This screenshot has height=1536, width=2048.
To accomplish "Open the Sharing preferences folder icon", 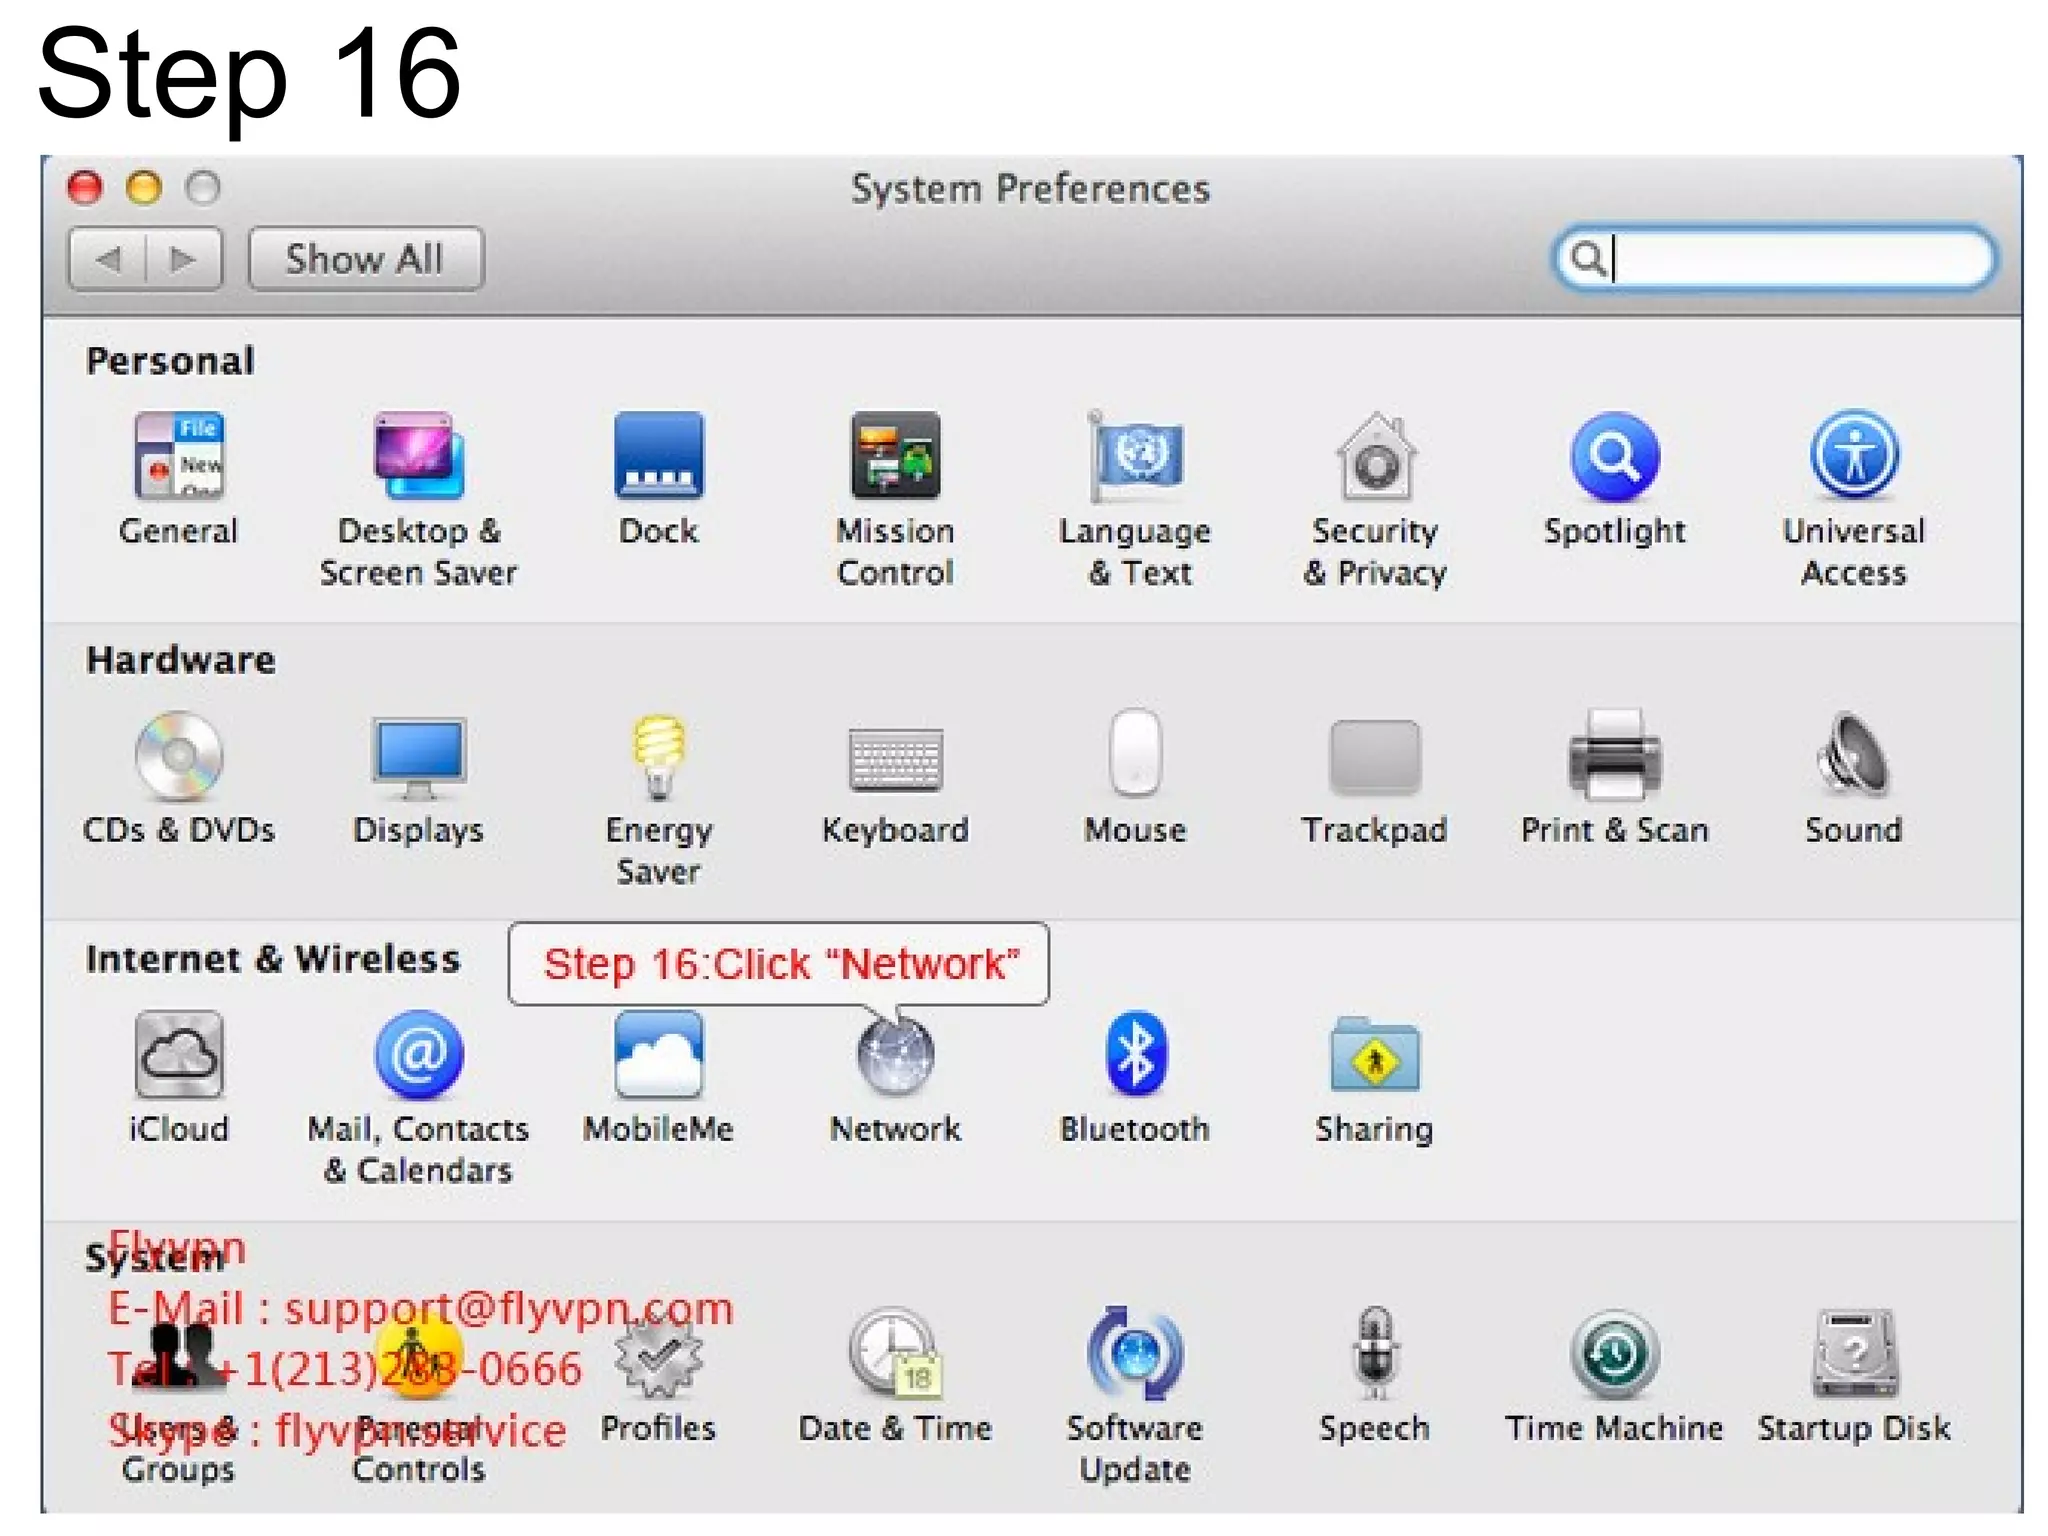I will pyautogui.click(x=1374, y=1056).
